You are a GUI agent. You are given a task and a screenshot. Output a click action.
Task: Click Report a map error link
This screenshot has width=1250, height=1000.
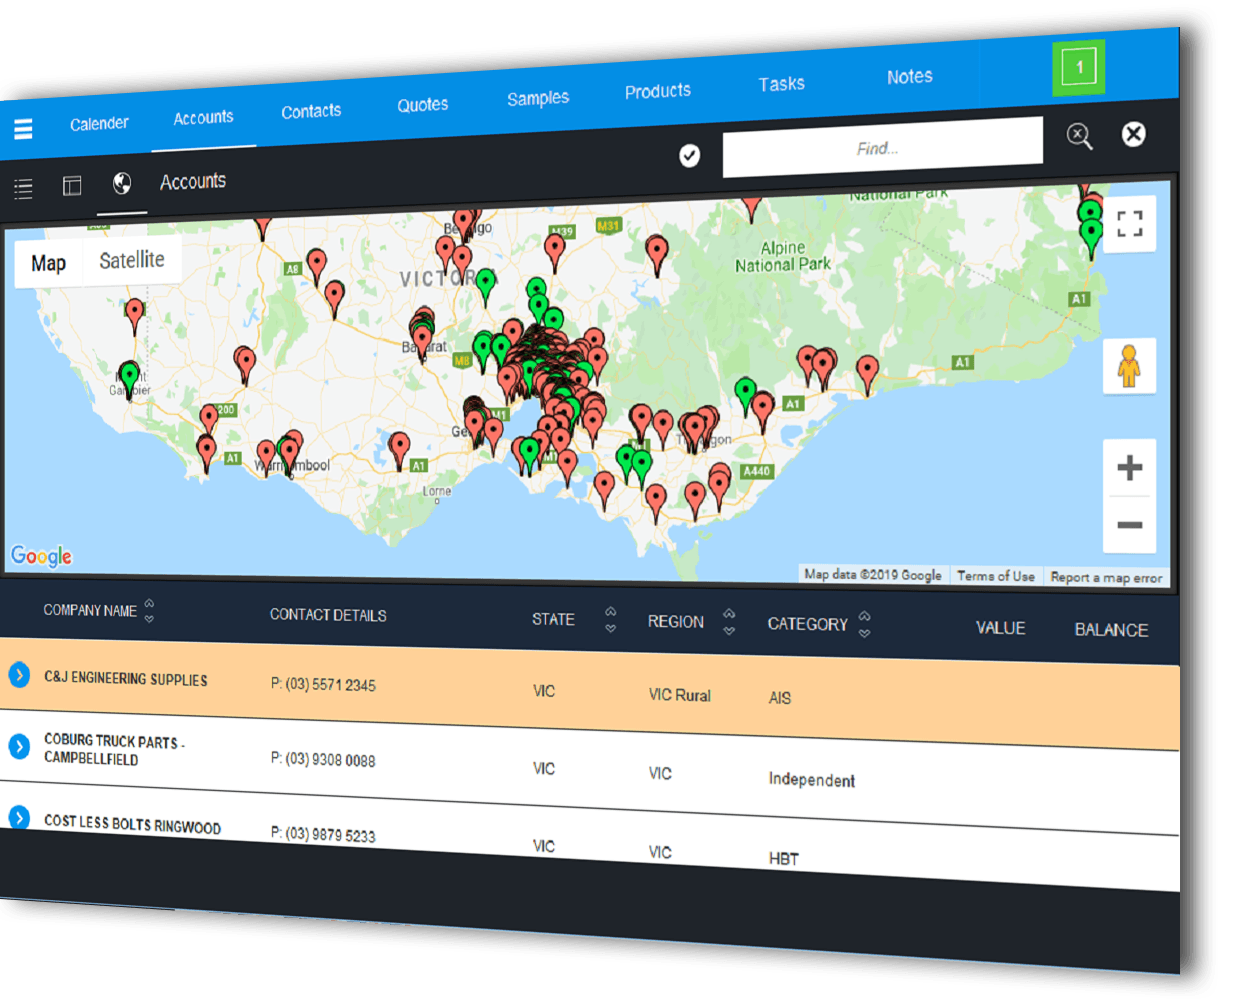click(1106, 577)
